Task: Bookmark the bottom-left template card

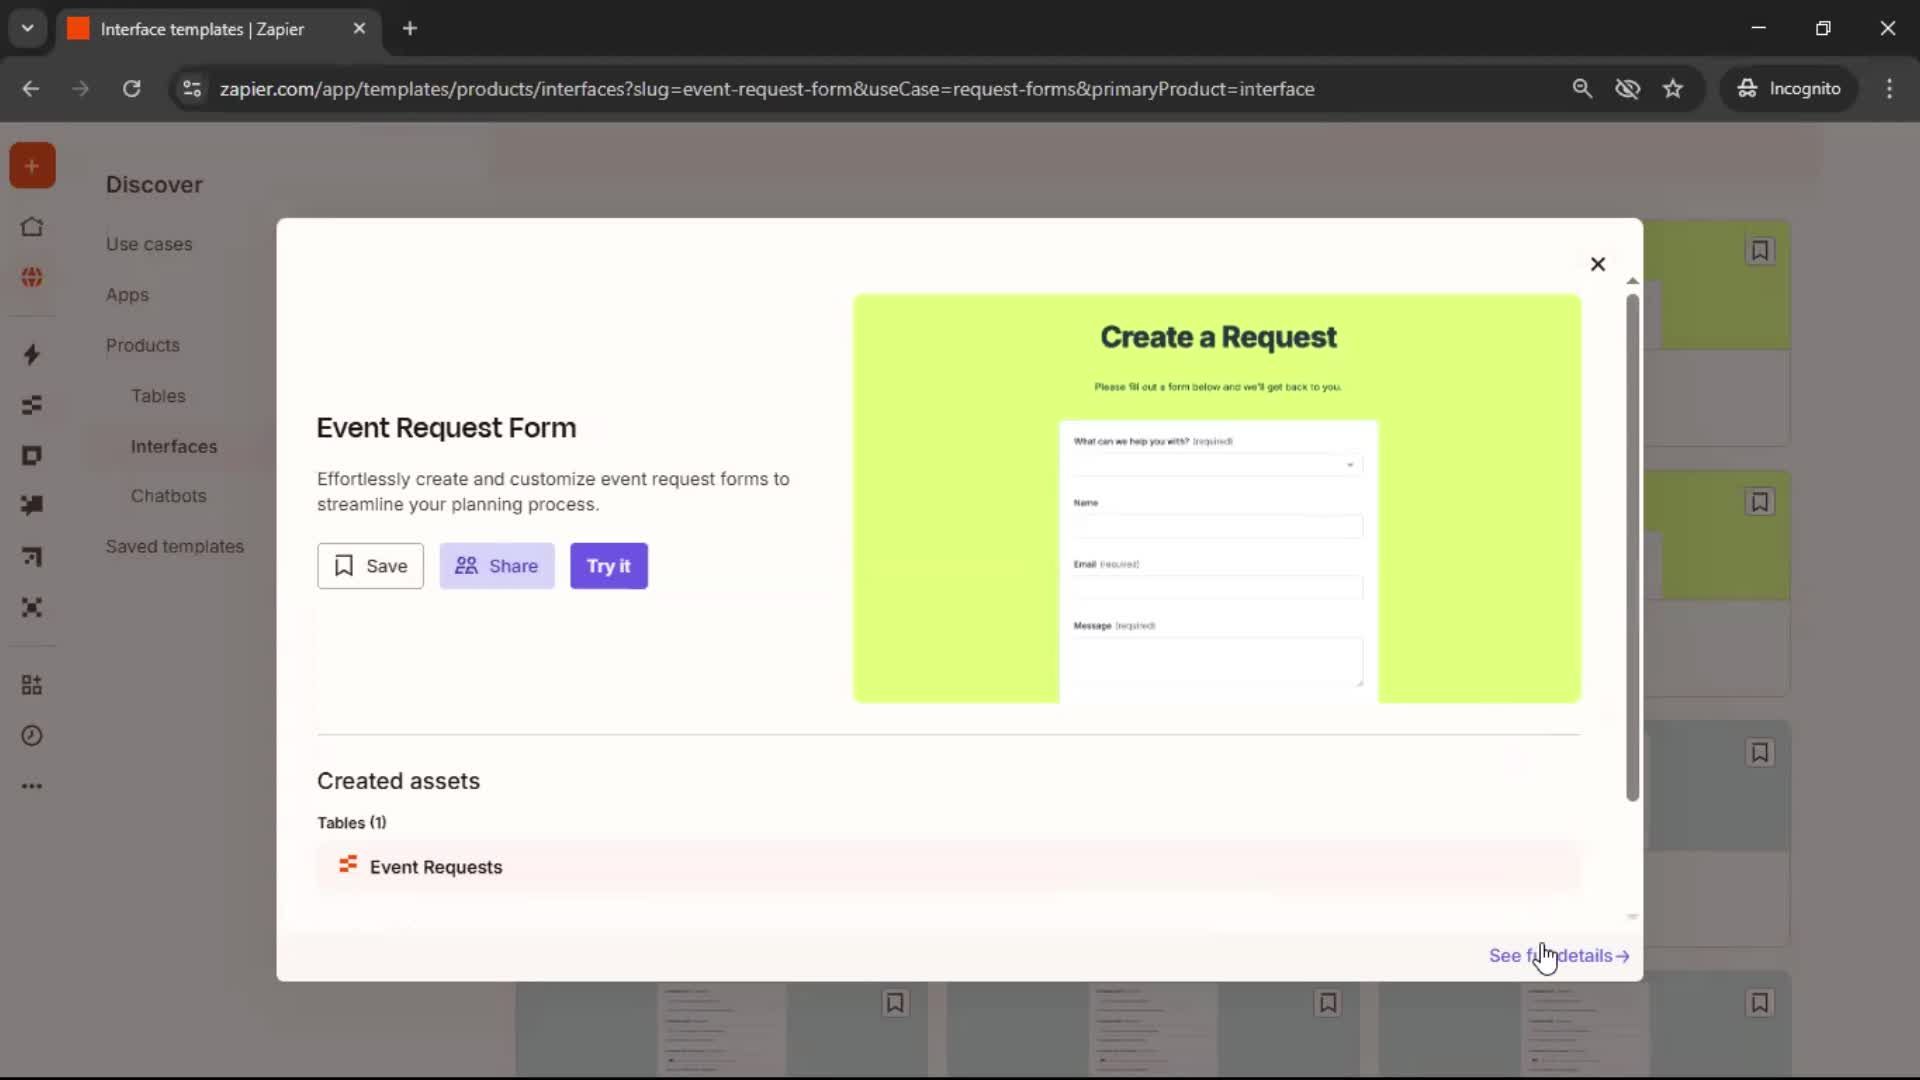Action: click(x=895, y=1003)
